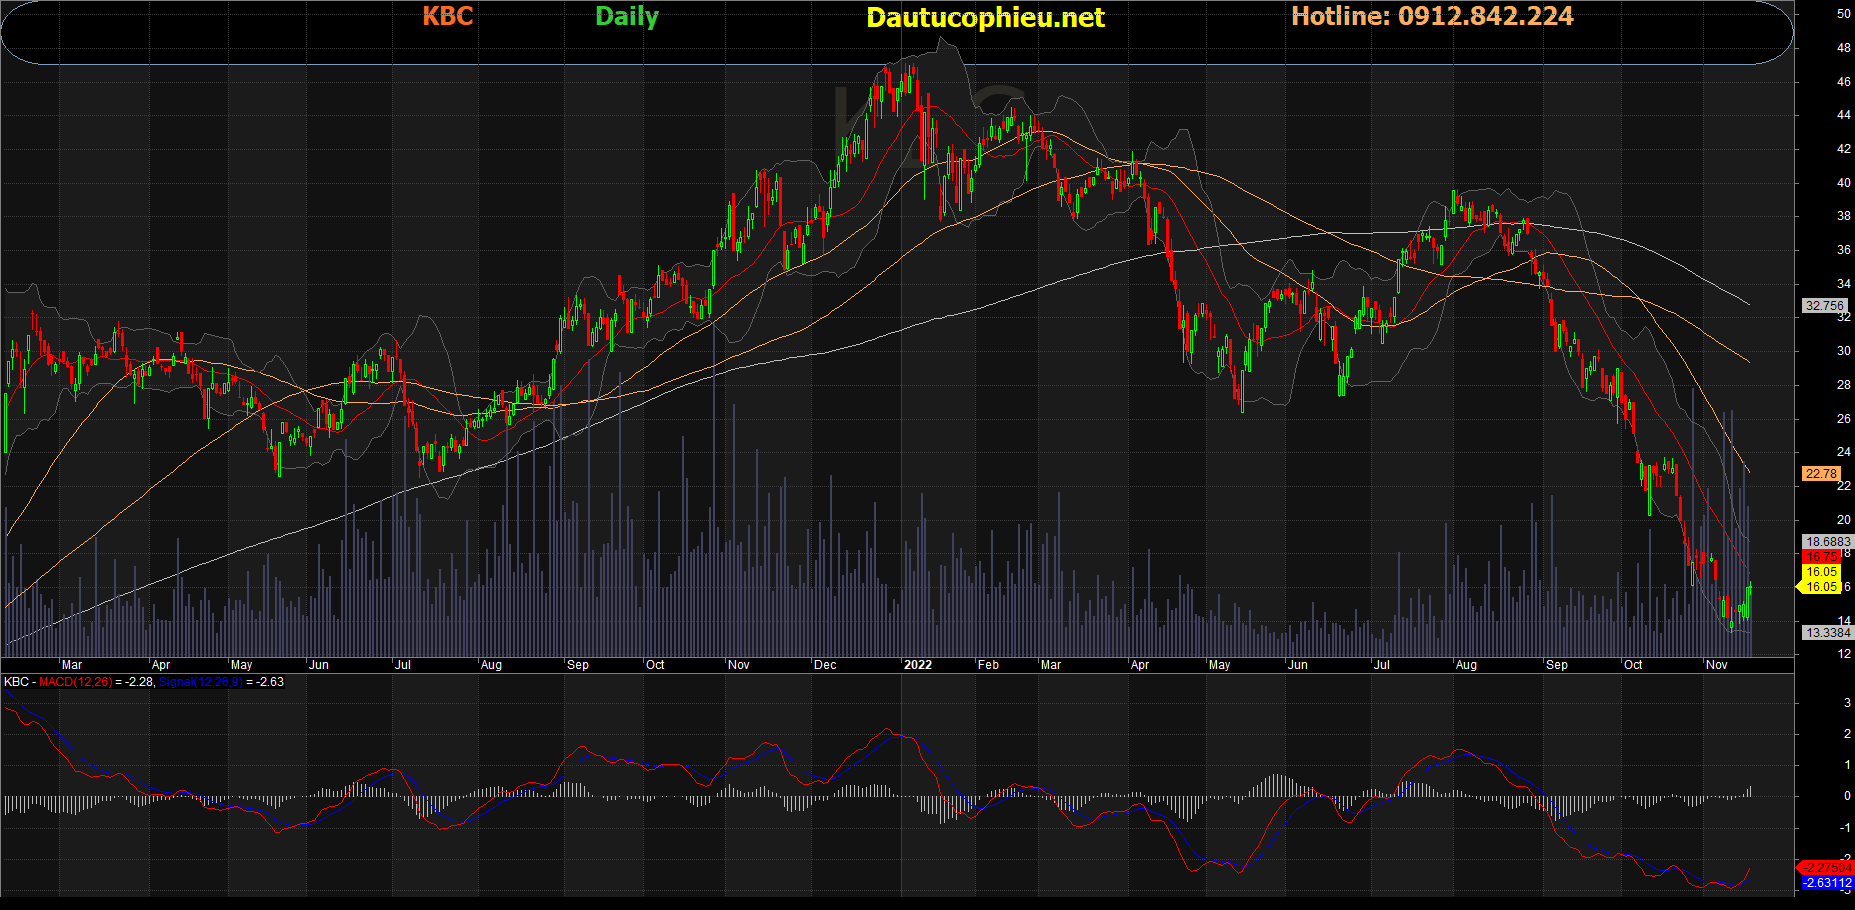Select the blue Signal(12,26,9) indicator label
This screenshot has height=910, width=1855.
point(200,682)
